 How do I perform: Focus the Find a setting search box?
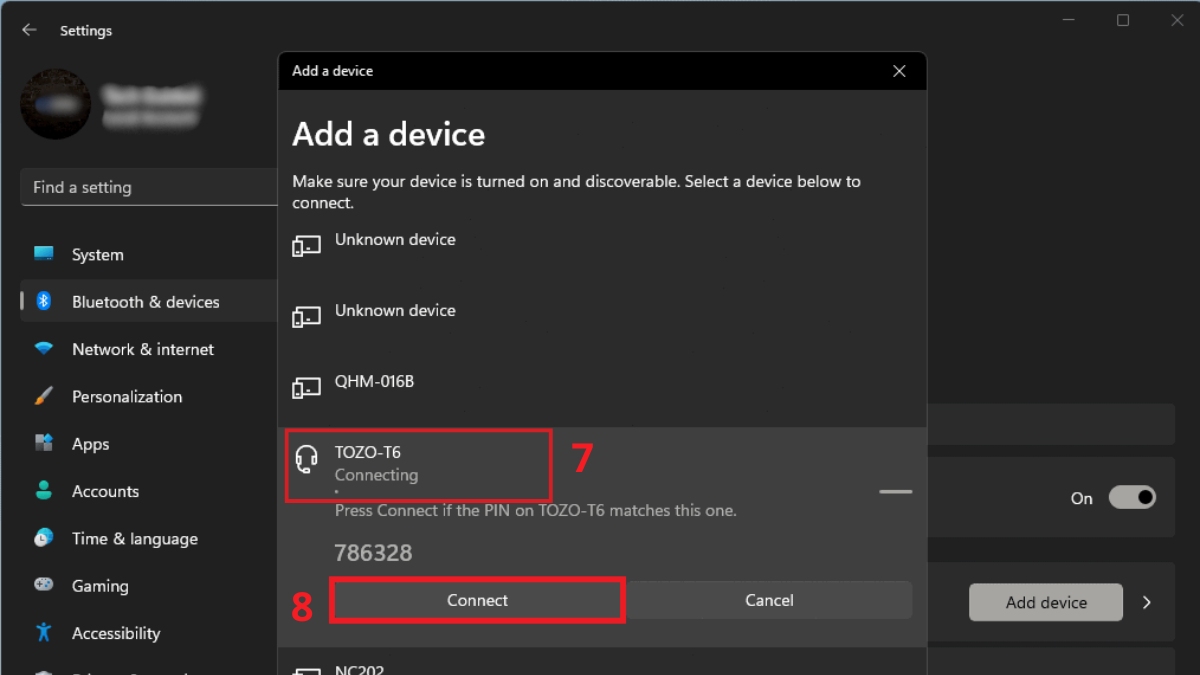(149, 187)
